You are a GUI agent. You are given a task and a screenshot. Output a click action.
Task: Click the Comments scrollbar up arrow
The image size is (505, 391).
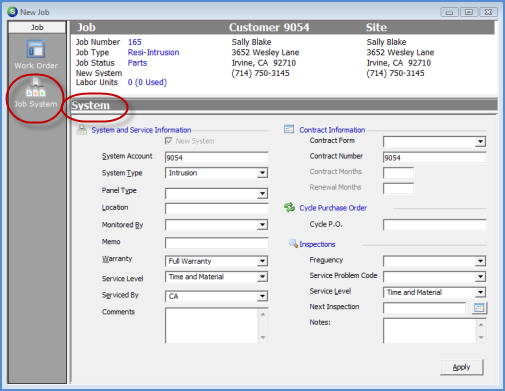(263, 314)
